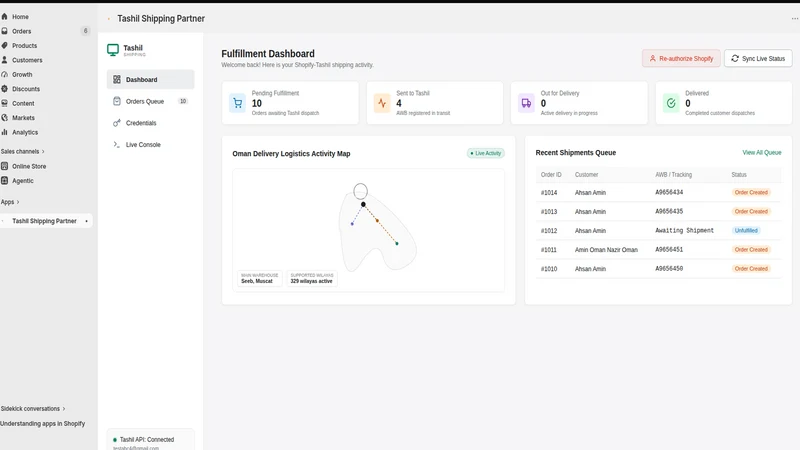The image size is (800, 450).
Task: Click the green endpoint marker on map
Action: (397, 244)
